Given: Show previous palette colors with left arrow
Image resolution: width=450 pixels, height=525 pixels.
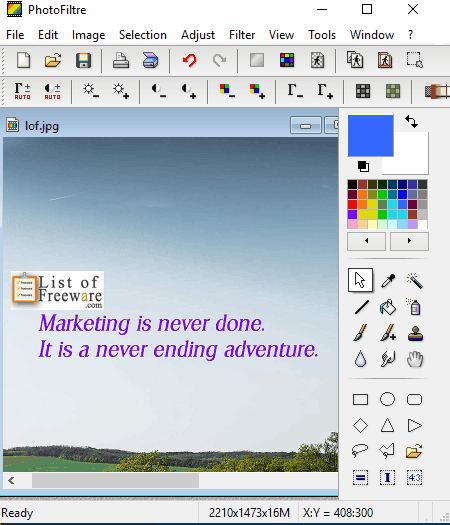Looking at the screenshot, I should click(367, 241).
